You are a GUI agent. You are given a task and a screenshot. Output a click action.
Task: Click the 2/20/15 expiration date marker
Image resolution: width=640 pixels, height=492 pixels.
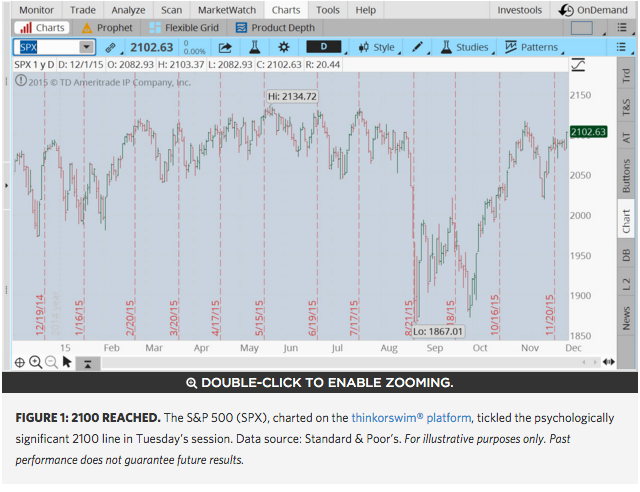pos(130,318)
